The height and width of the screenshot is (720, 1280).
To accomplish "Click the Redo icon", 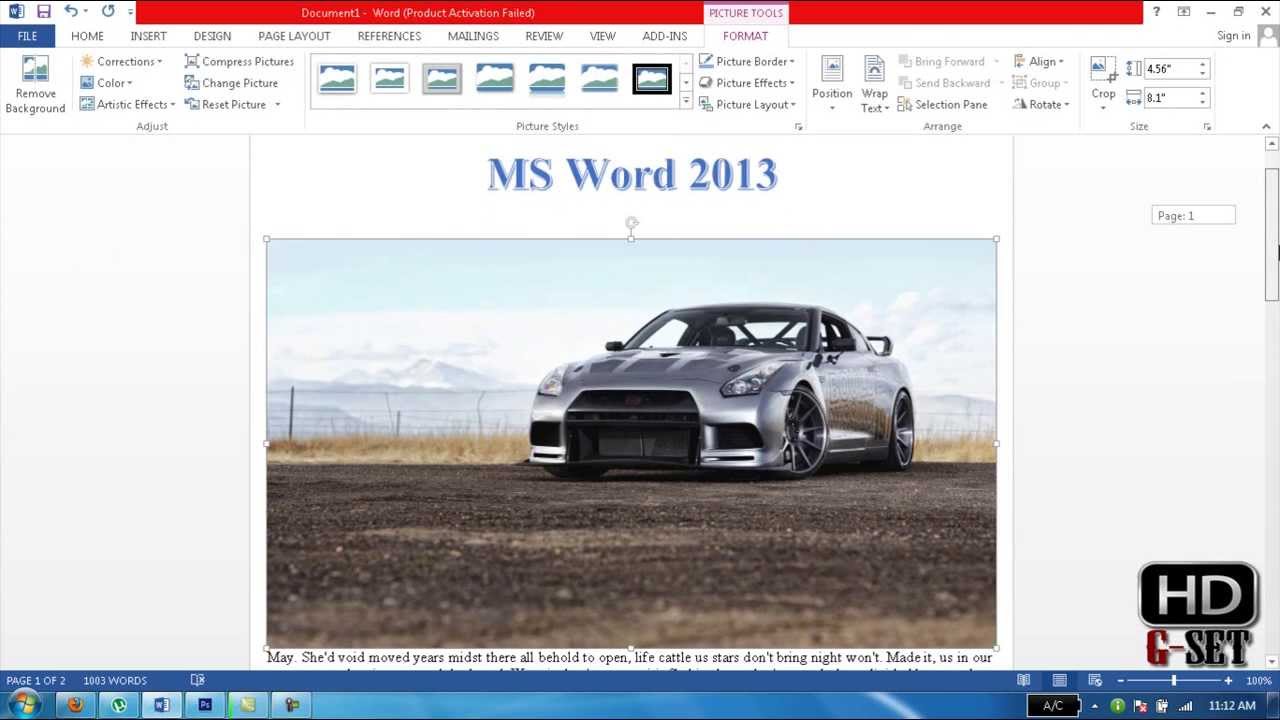I will pos(108,12).
